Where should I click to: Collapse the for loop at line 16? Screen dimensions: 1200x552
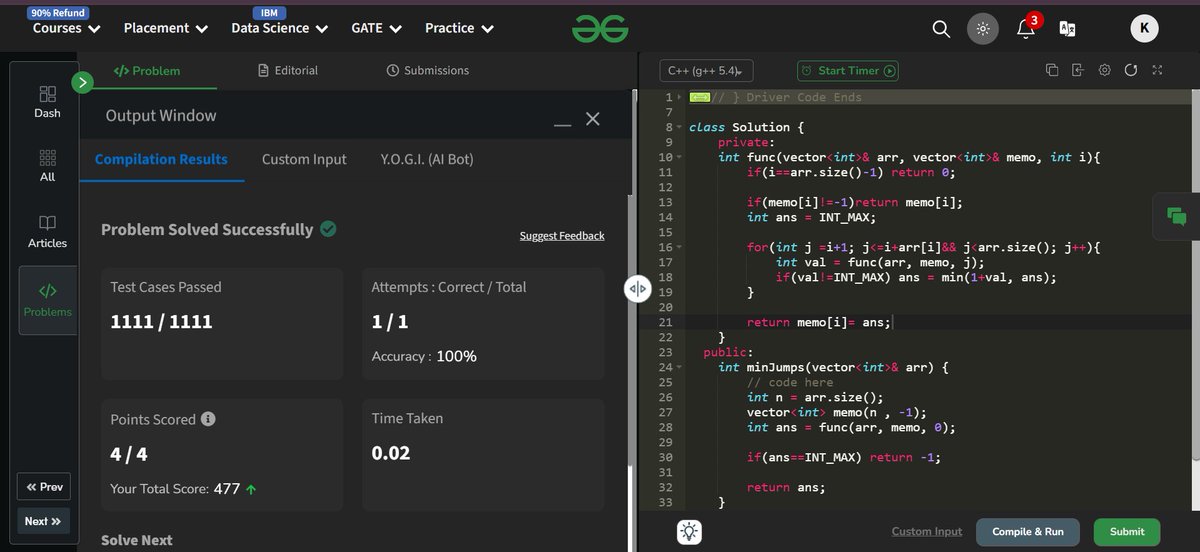(x=679, y=247)
